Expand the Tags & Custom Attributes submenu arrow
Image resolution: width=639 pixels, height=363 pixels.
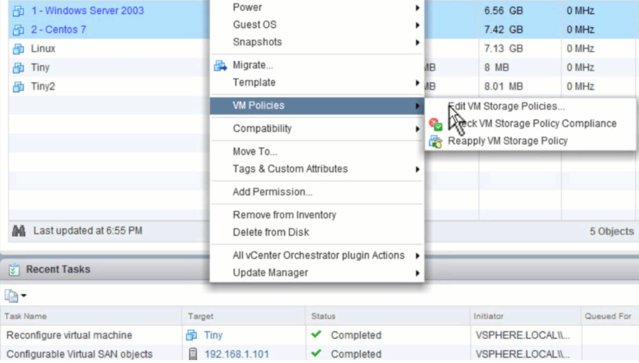(x=417, y=169)
